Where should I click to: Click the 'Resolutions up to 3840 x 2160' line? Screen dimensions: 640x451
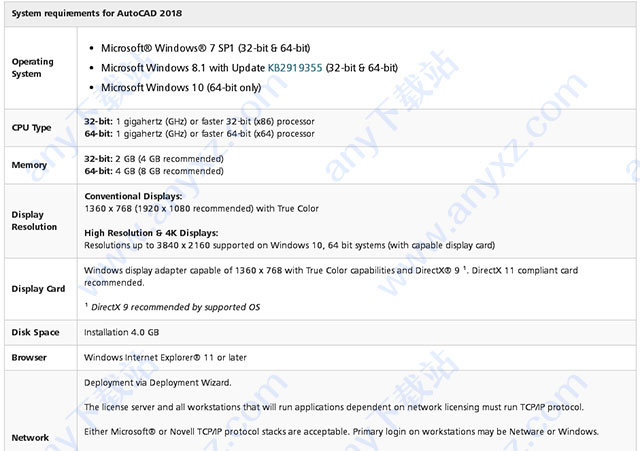pos(289,245)
